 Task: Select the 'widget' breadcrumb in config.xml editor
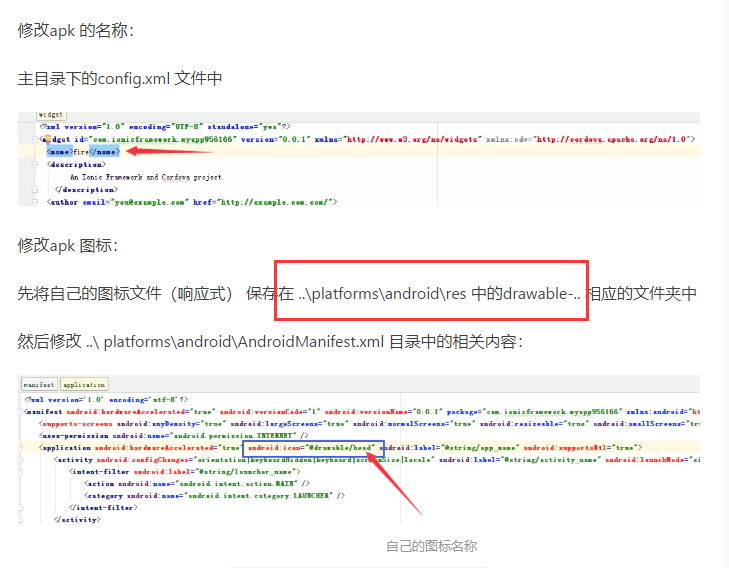51,114
